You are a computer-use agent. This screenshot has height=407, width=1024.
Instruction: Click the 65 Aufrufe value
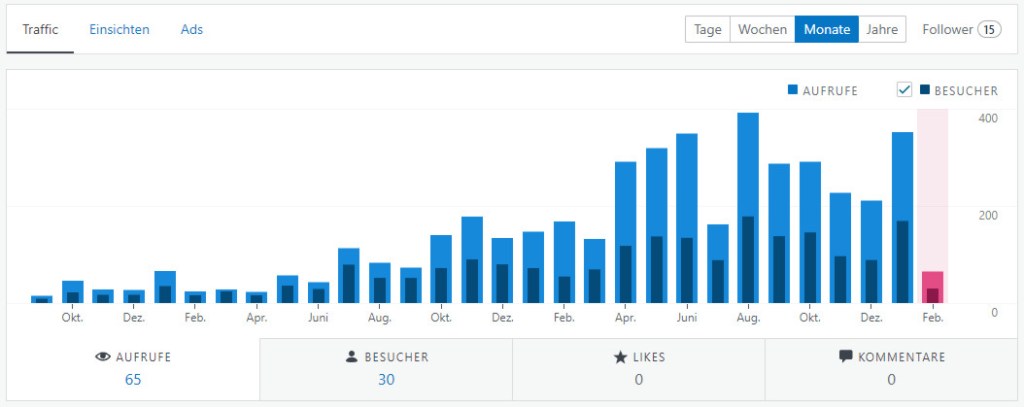[133, 379]
